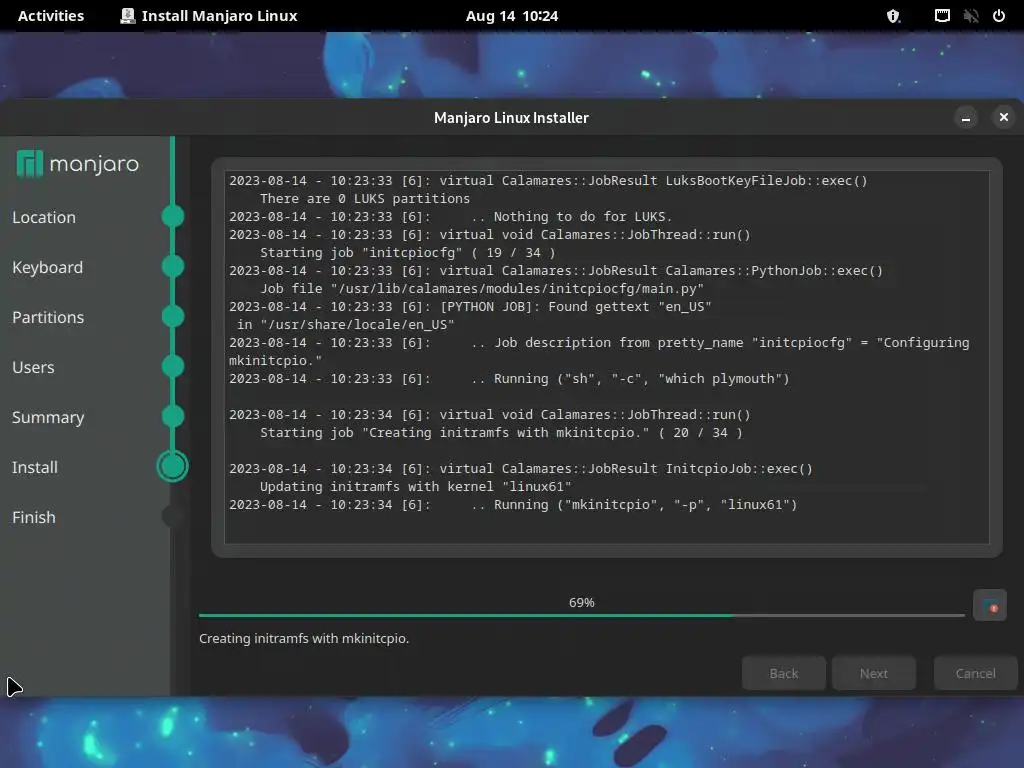
Task: Click the '( 20 / 34 )' starting job log line
Action: click(x=501, y=433)
